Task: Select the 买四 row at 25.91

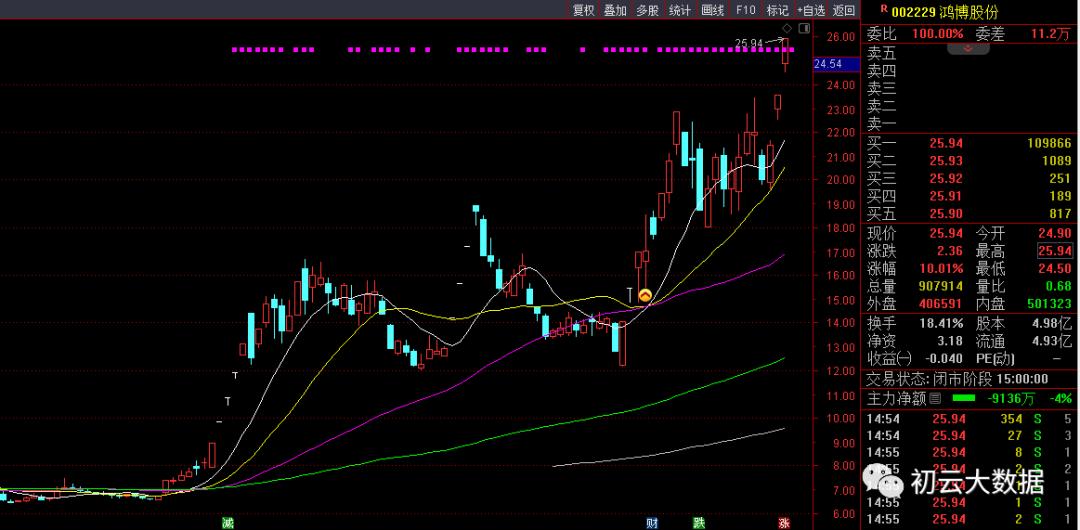Action: pos(970,196)
